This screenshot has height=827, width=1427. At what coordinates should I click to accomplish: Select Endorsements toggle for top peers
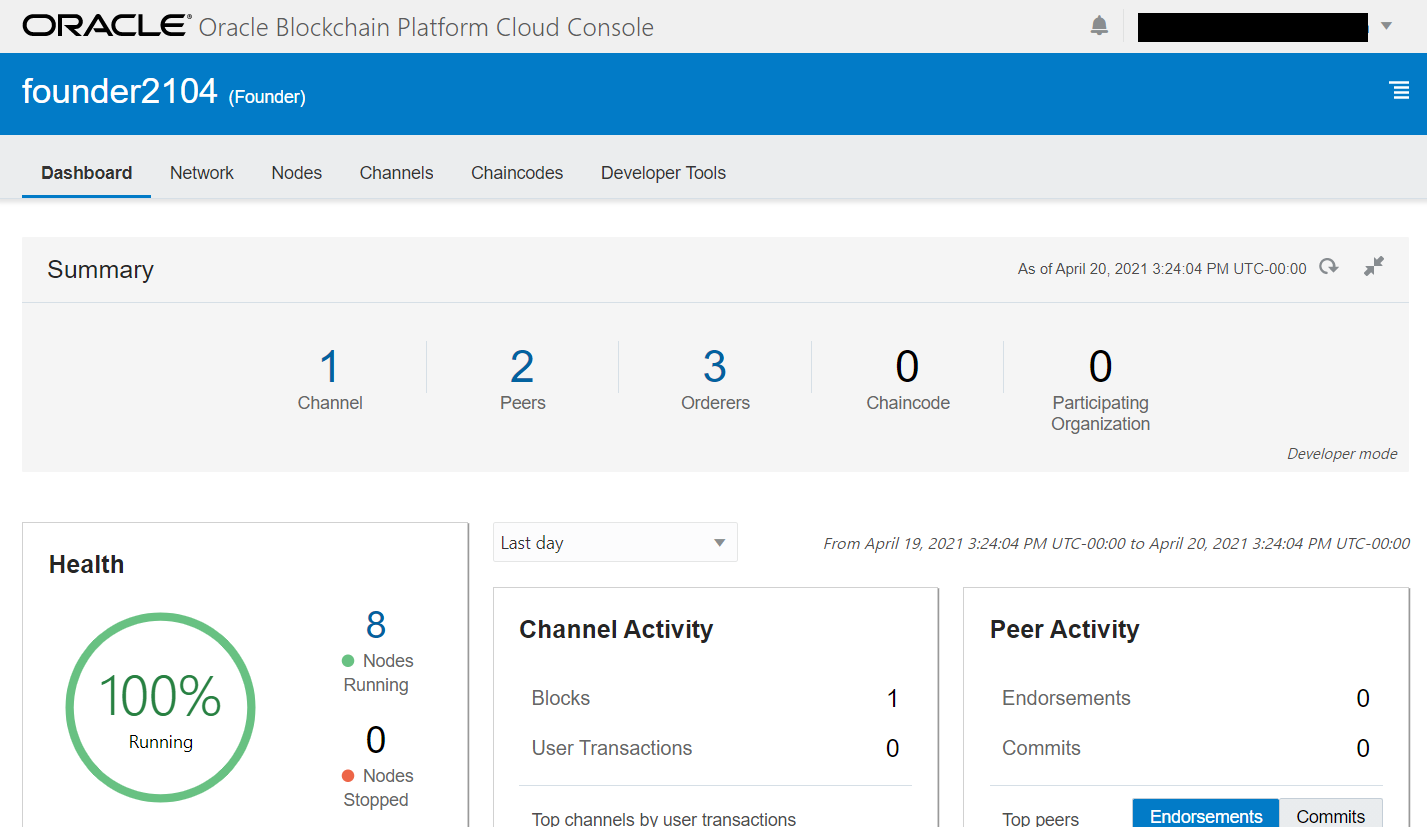coord(1205,815)
